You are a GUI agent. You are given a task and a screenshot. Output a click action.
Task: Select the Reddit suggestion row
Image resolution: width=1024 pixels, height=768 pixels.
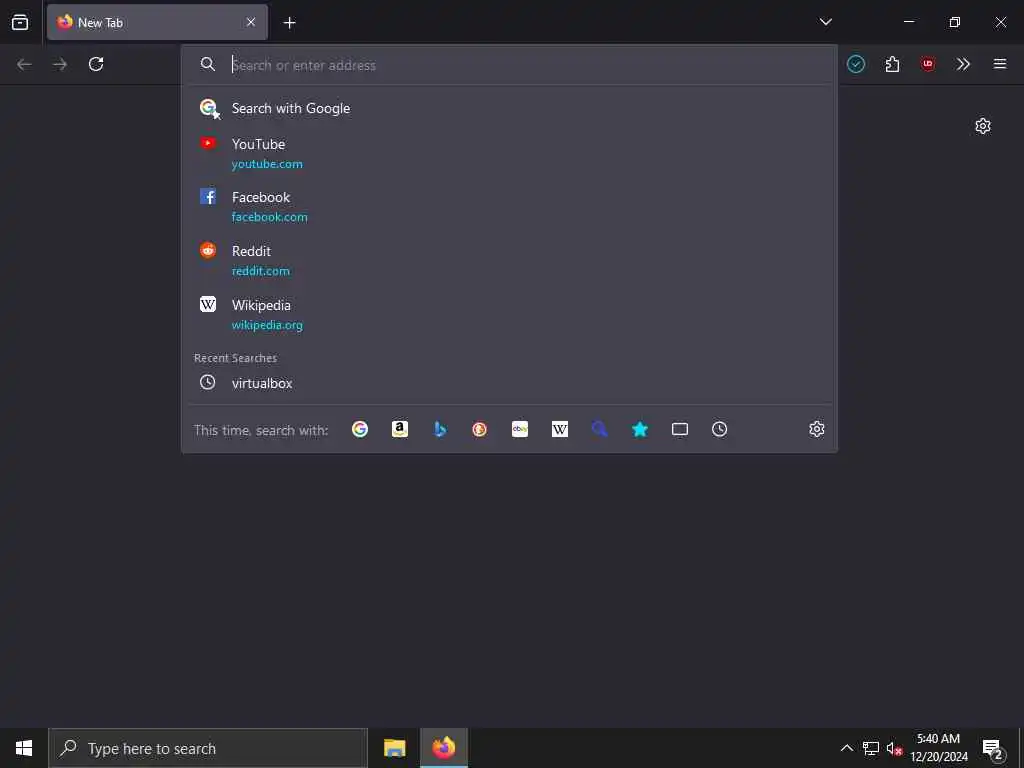pyautogui.click(x=509, y=261)
